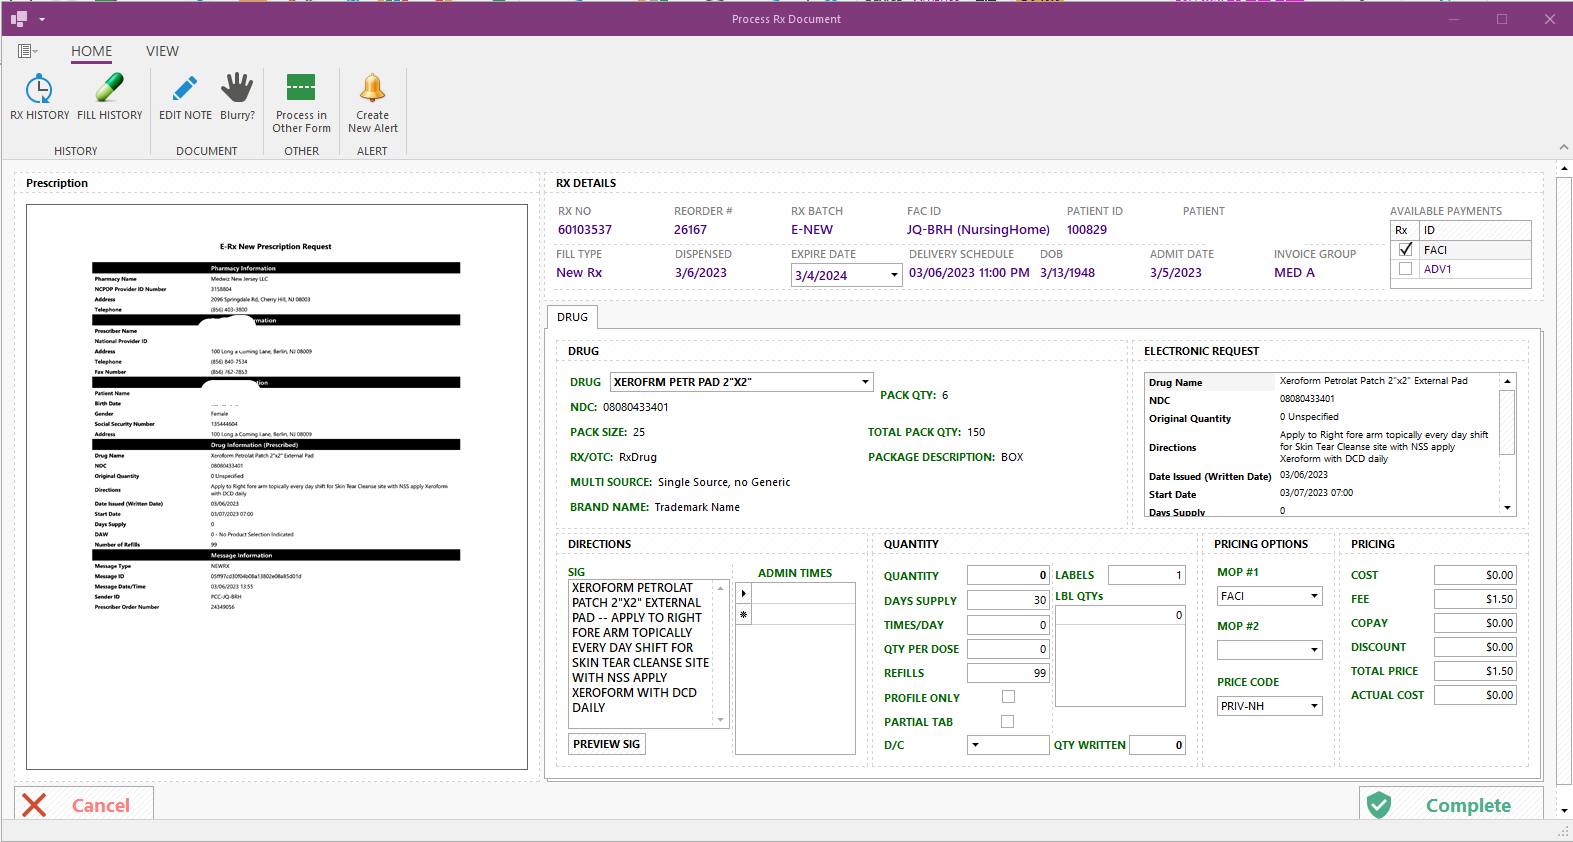Click the Days Supply input field
The height and width of the screenshot is (842, 1573).
point(1007,600)
